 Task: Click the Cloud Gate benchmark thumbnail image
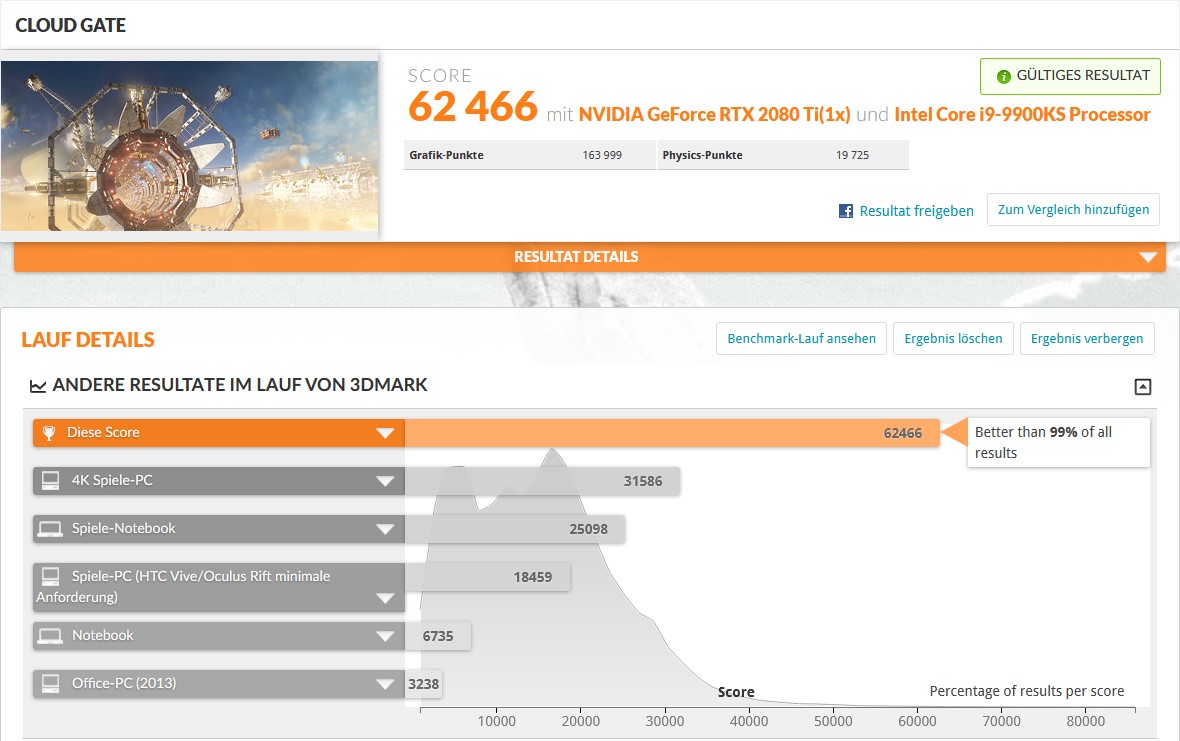click(190, 146)
